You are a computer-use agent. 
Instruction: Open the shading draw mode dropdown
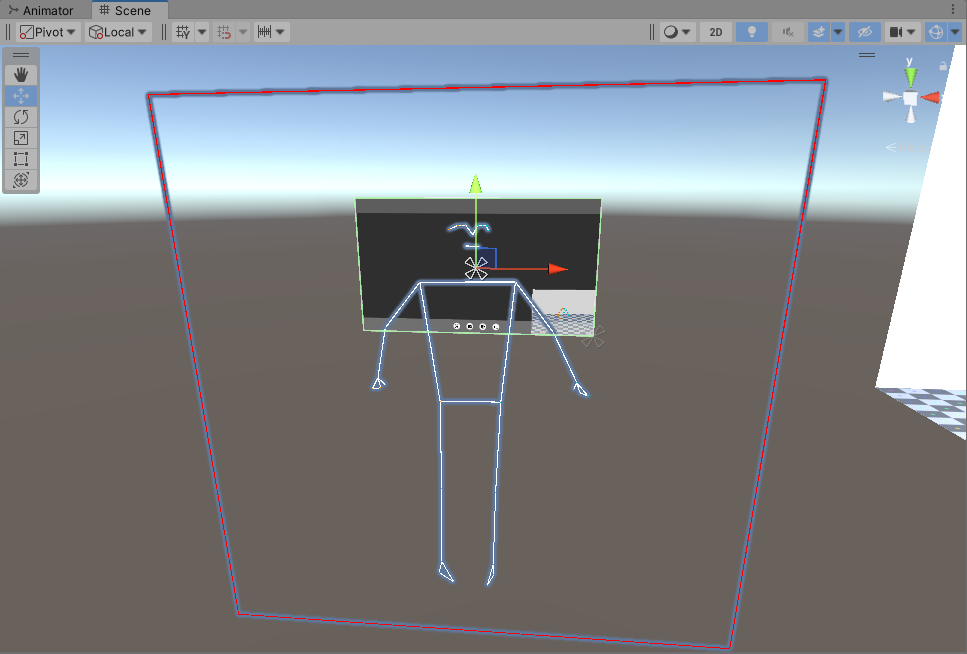(677, 32)
